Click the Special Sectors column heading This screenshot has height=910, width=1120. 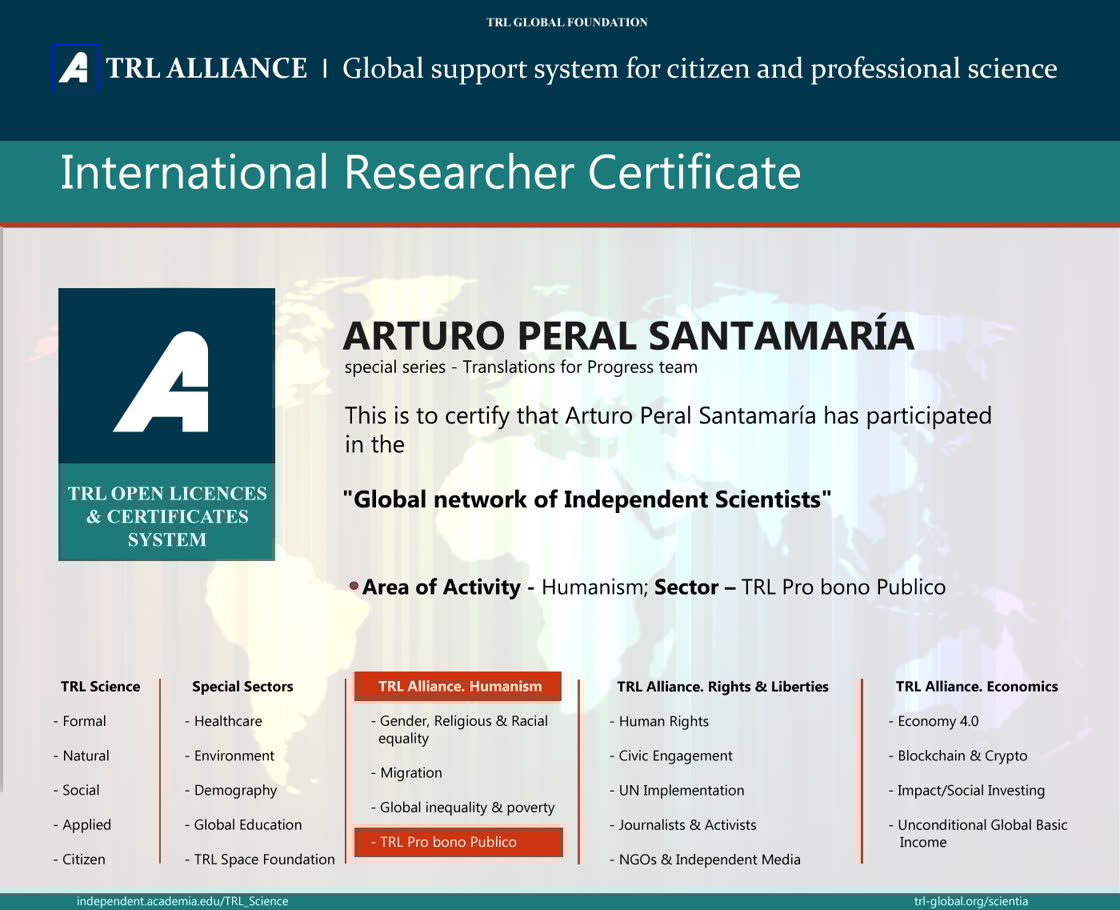(x=242, y=686)
